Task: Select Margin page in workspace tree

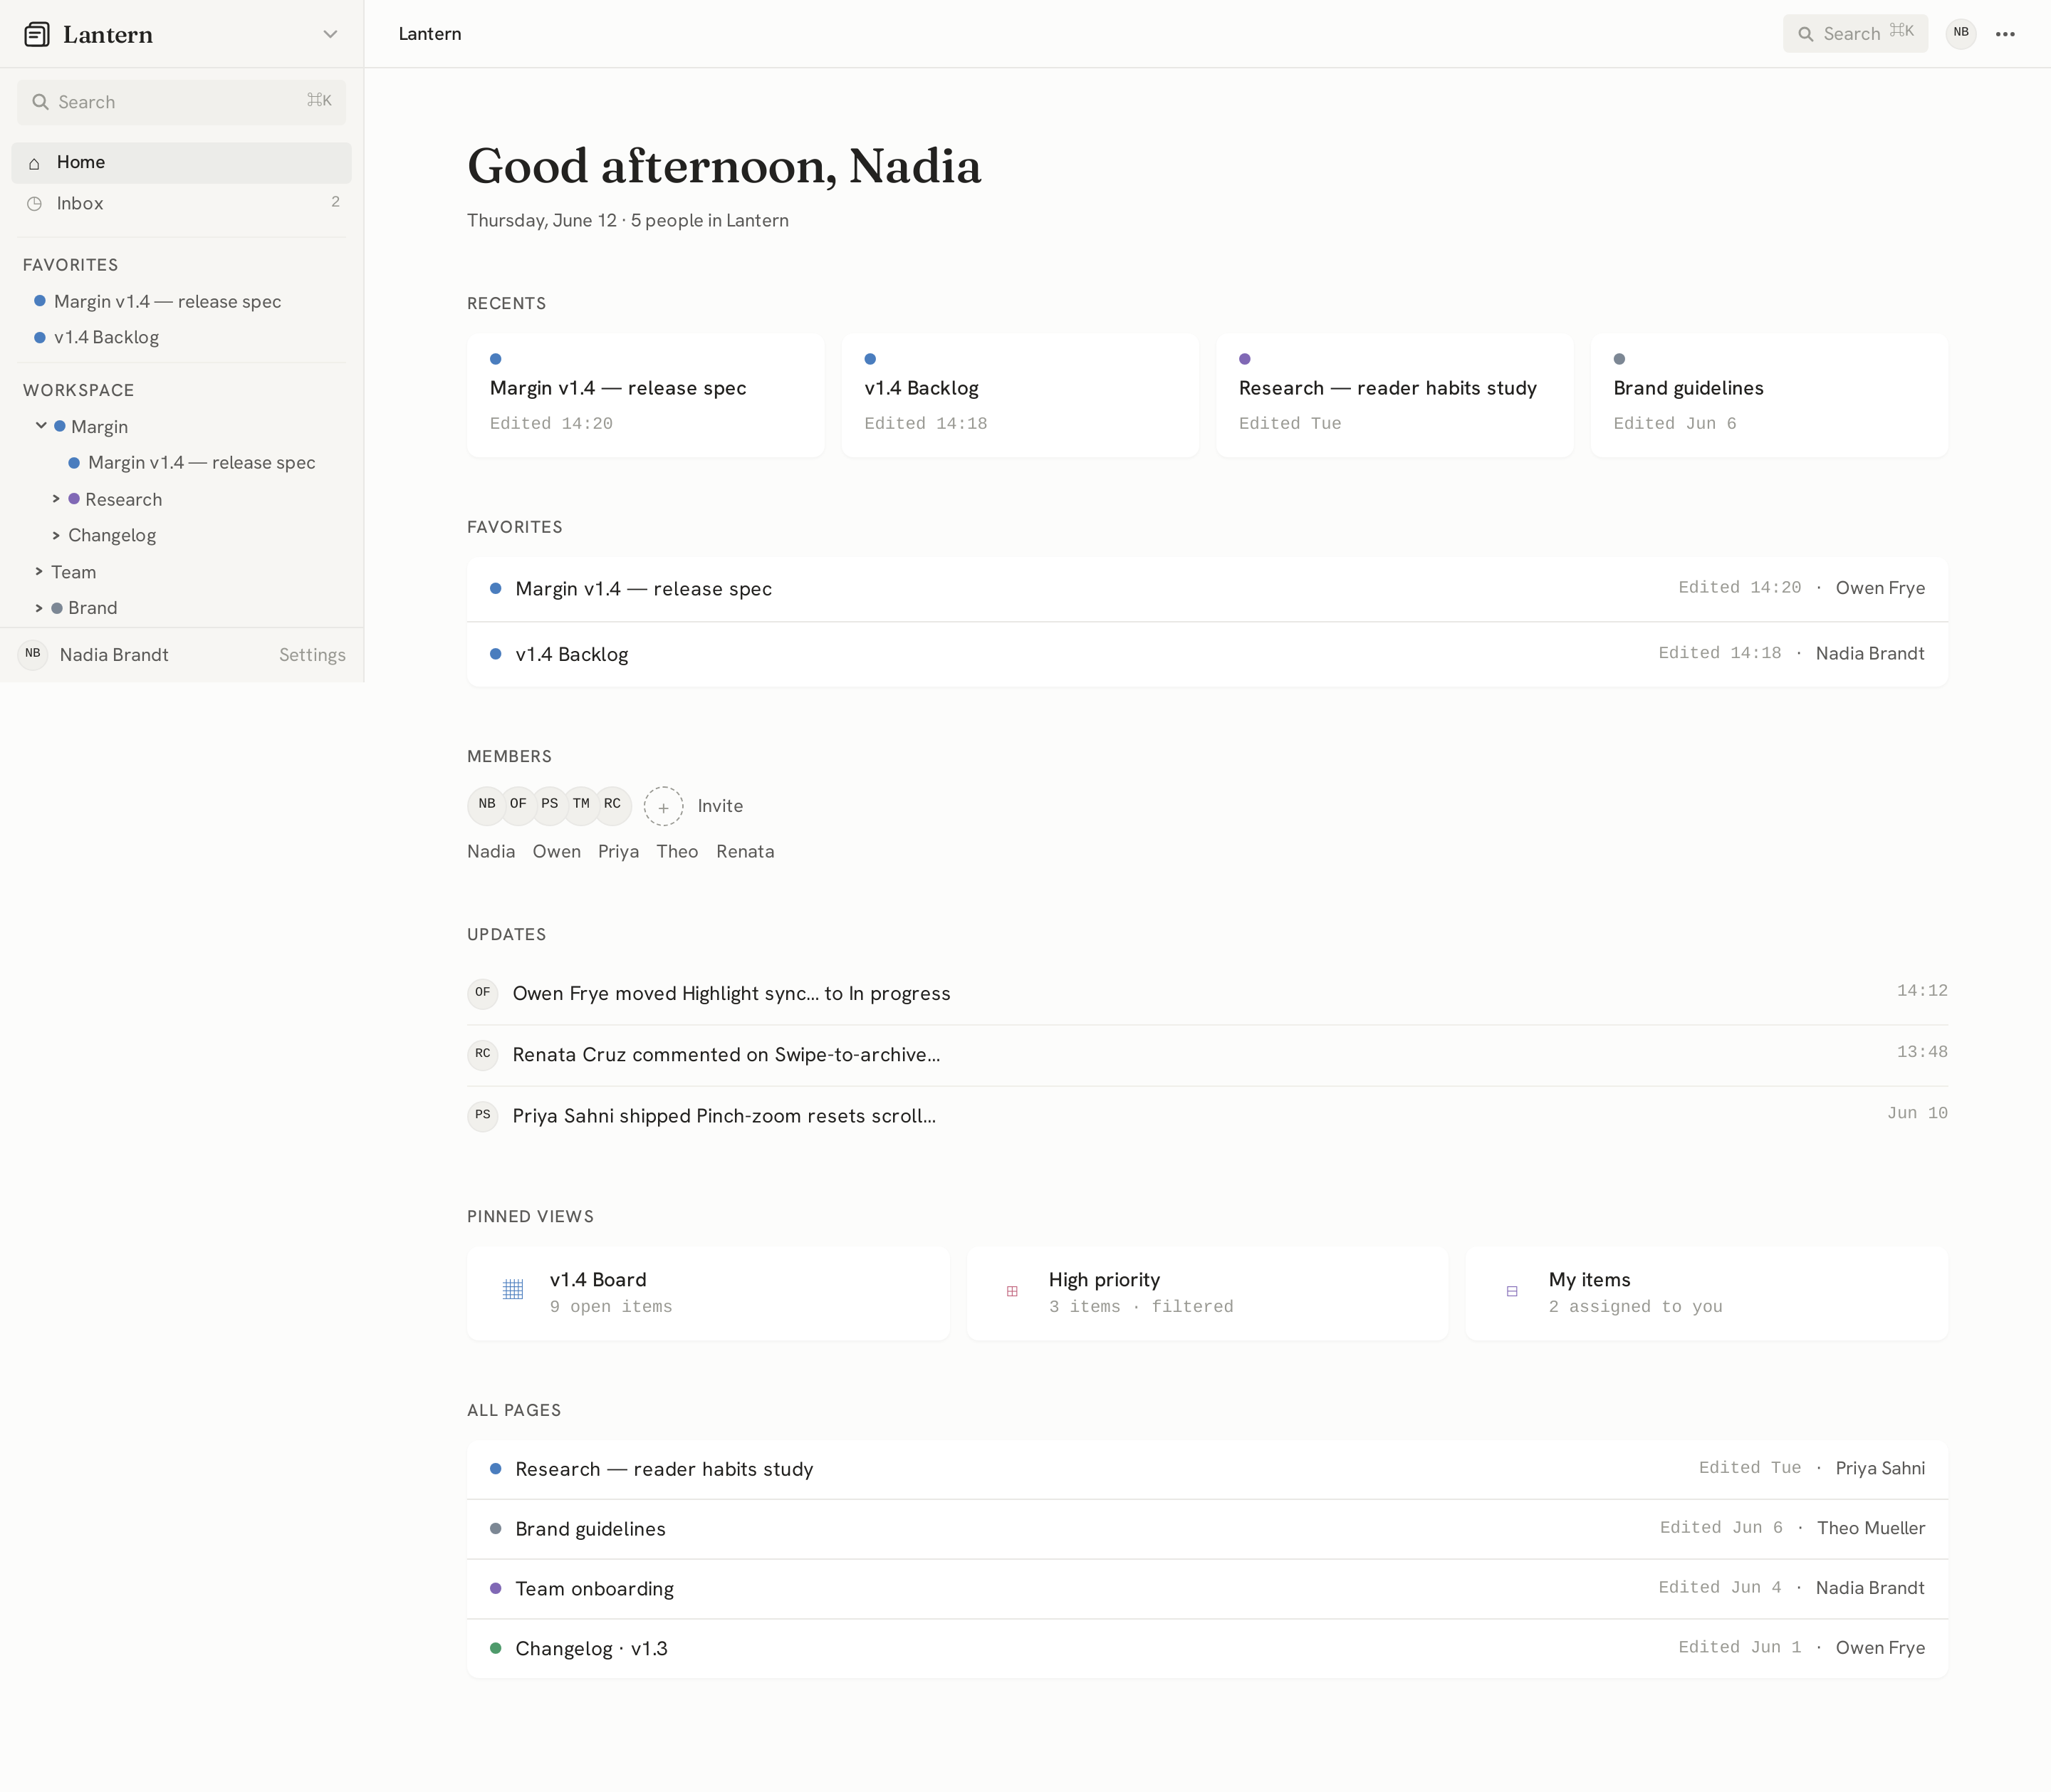Action: 99,426
